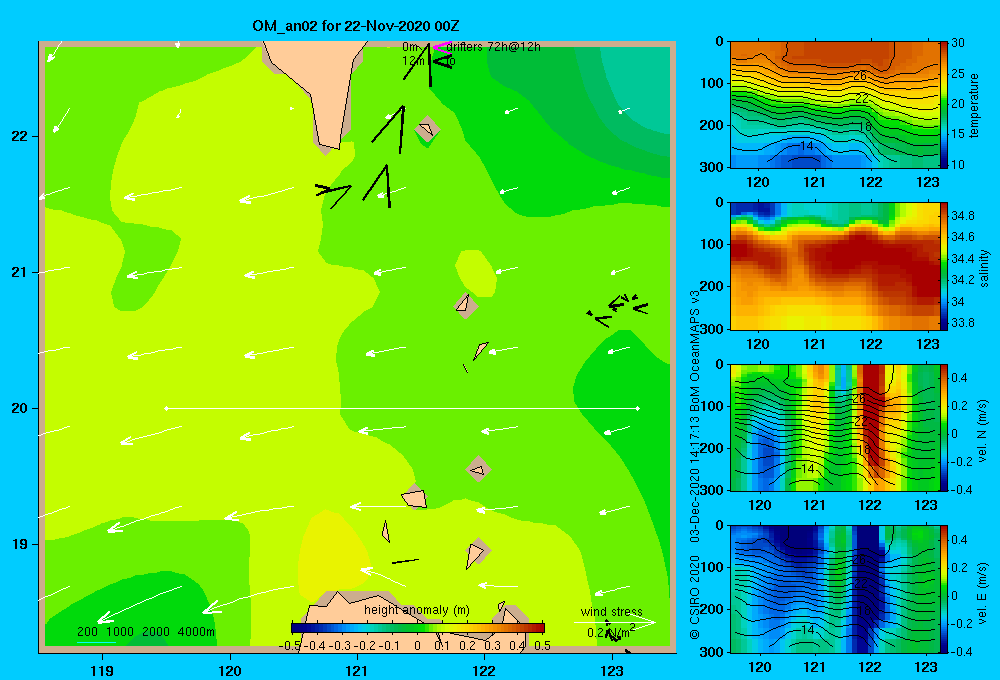Screen dimensions: 1000x680
Task: Open the salinity cross-section panel
Action: point(834,266)
